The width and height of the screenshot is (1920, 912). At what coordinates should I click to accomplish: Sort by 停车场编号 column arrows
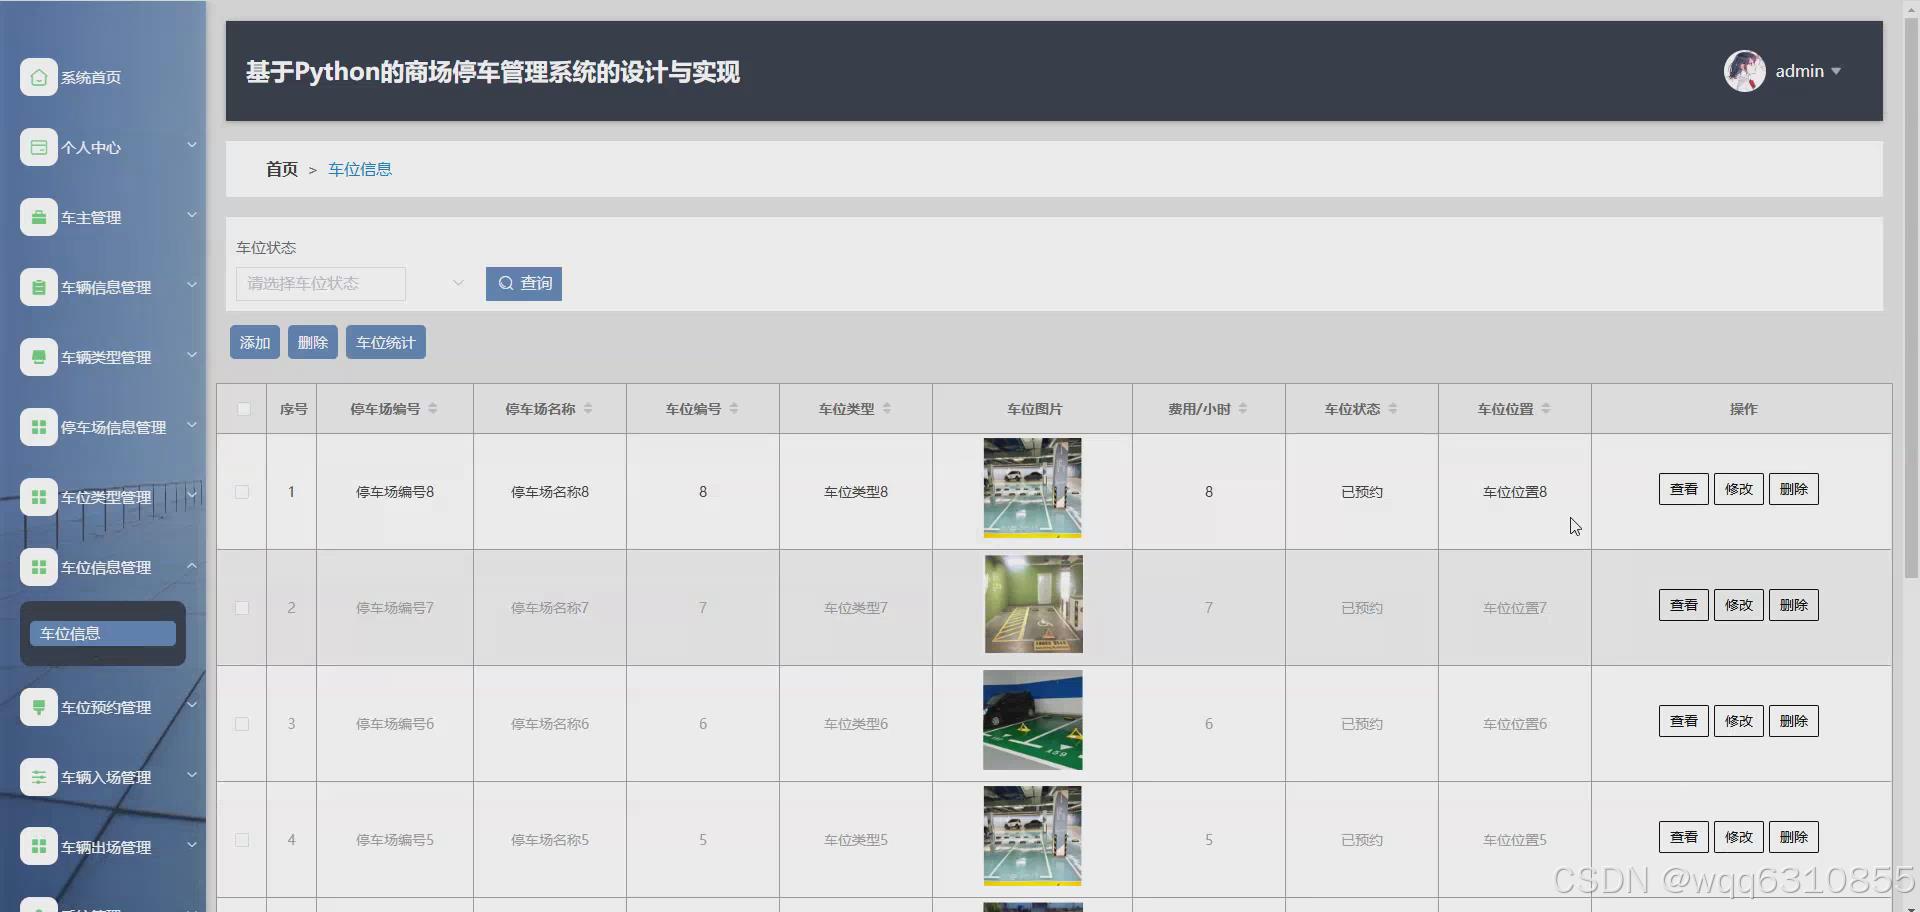[x=433, y=408]
